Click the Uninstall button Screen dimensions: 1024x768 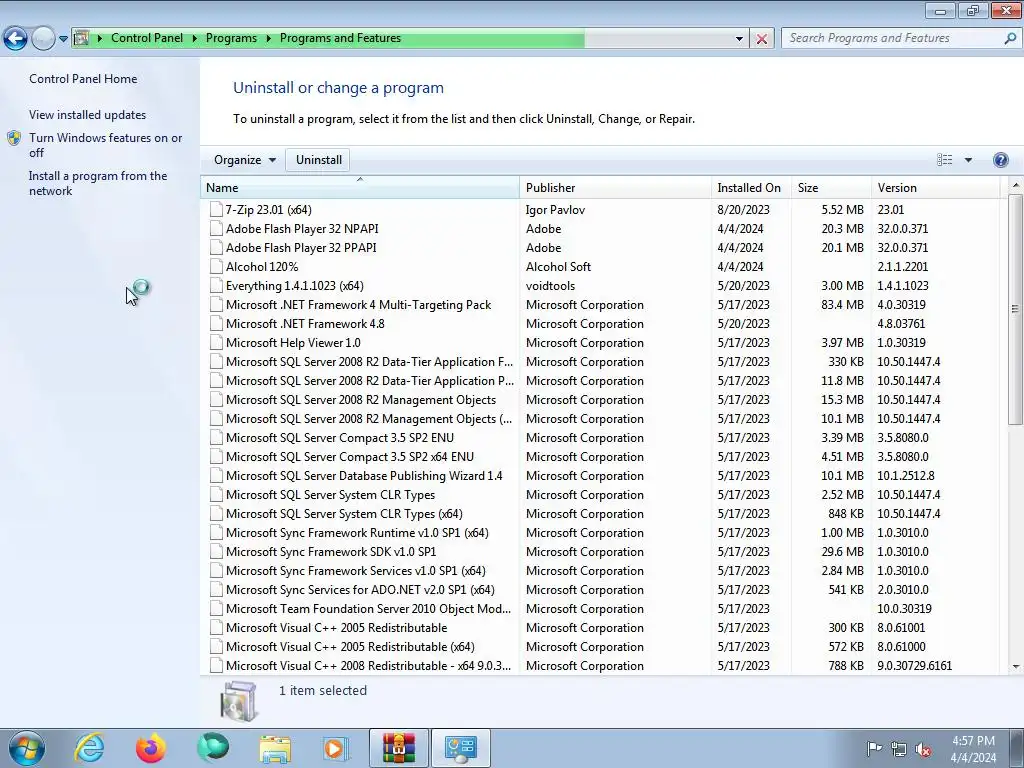pyautogui.click(x=319, y=160)
